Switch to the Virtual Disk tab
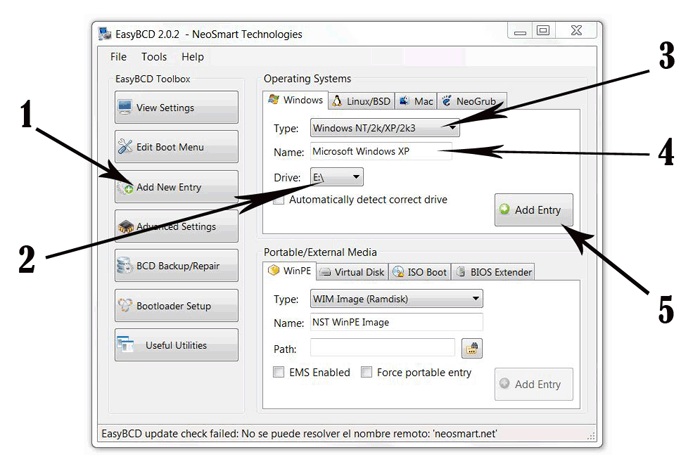Image resolution: width=700 pixels, height=464 pixels. [353, 272]
